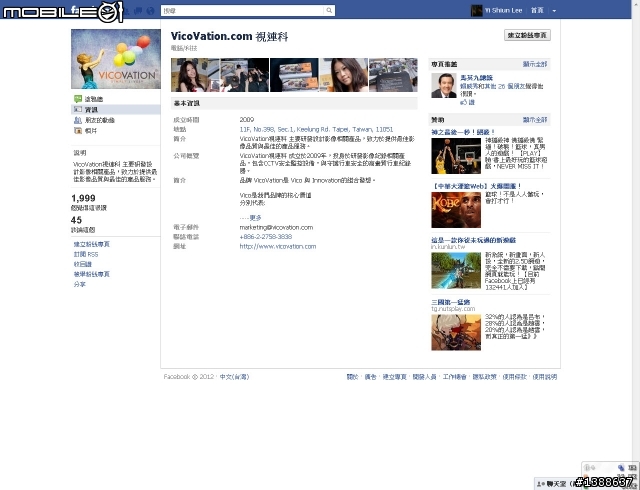Expand the 更多 more link in info
Image resolution: width=640 pixels, height=490 pixels.
click(x=250, y=218)
